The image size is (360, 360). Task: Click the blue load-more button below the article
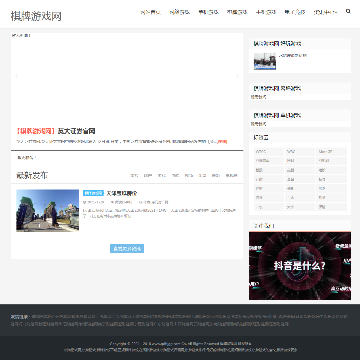point(127,249)
